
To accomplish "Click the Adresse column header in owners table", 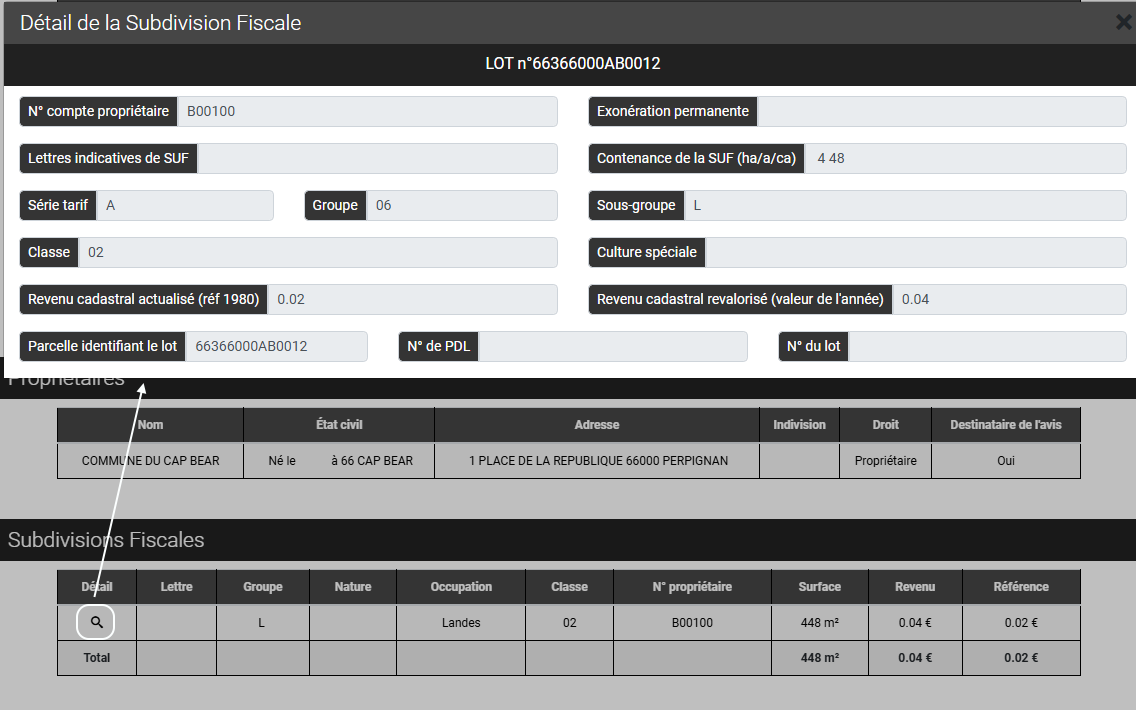I will click(x=596, y=425).
